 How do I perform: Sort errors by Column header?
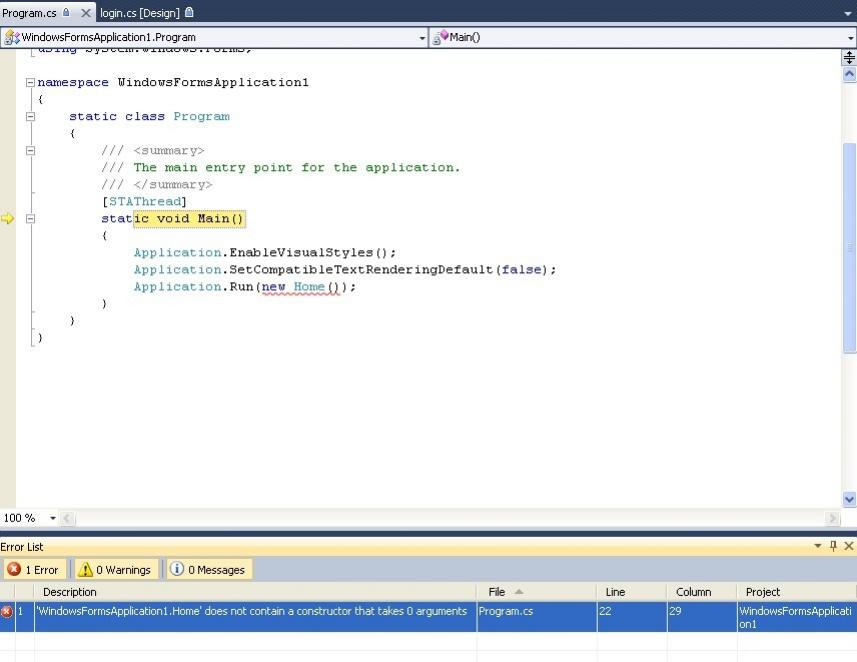702,592
